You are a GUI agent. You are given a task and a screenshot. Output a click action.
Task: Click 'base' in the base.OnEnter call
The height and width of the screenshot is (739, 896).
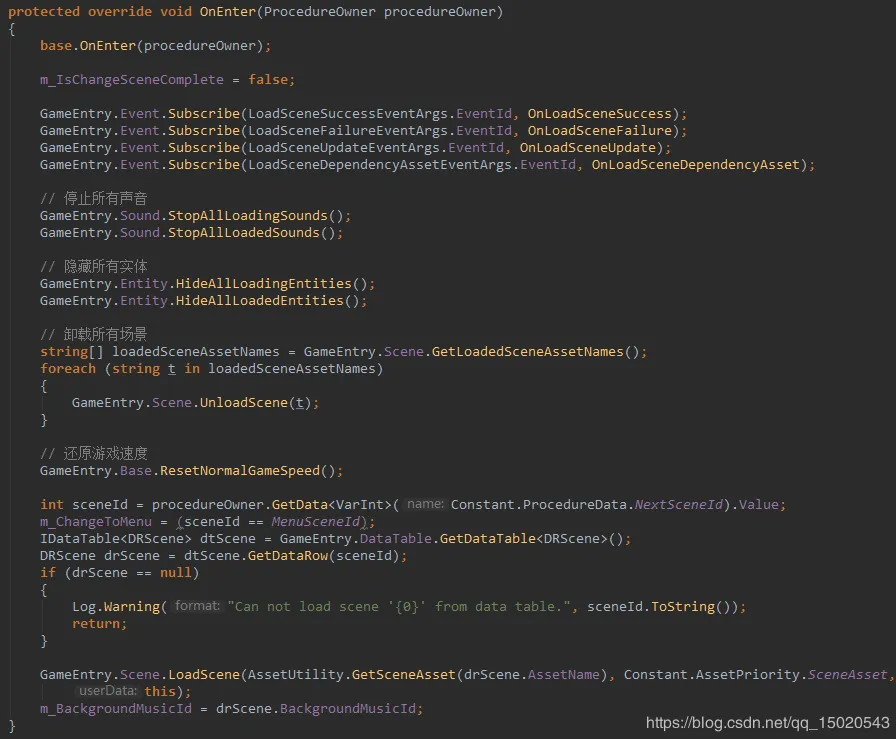[x=56, y=46]
